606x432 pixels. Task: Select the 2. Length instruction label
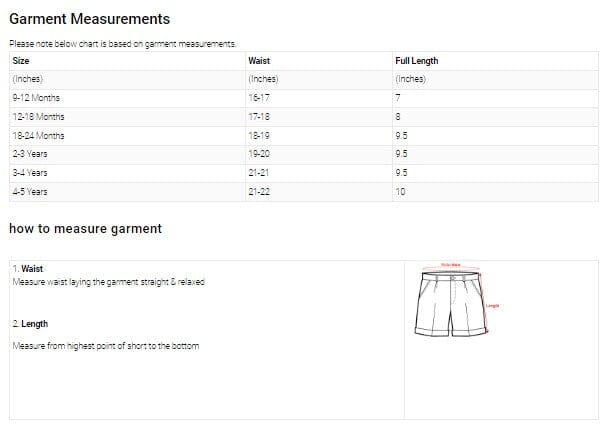31,324
